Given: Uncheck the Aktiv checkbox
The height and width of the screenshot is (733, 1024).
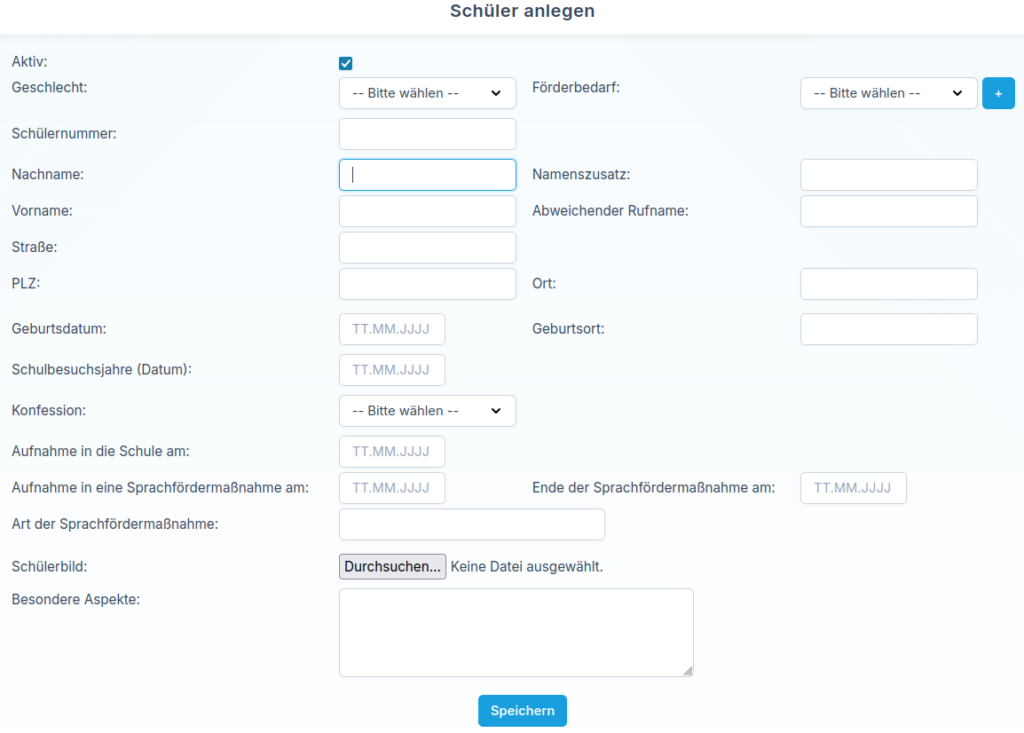Looking at the screenshot, I should pyautogui.click(x=346, y=64).
